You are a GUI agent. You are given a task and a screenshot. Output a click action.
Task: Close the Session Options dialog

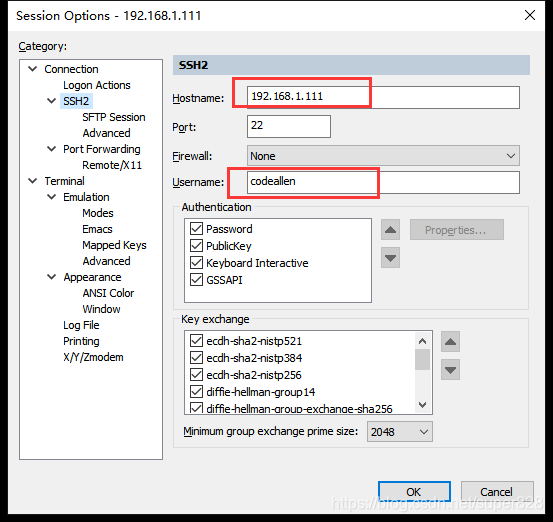click(x=530, y=15)
